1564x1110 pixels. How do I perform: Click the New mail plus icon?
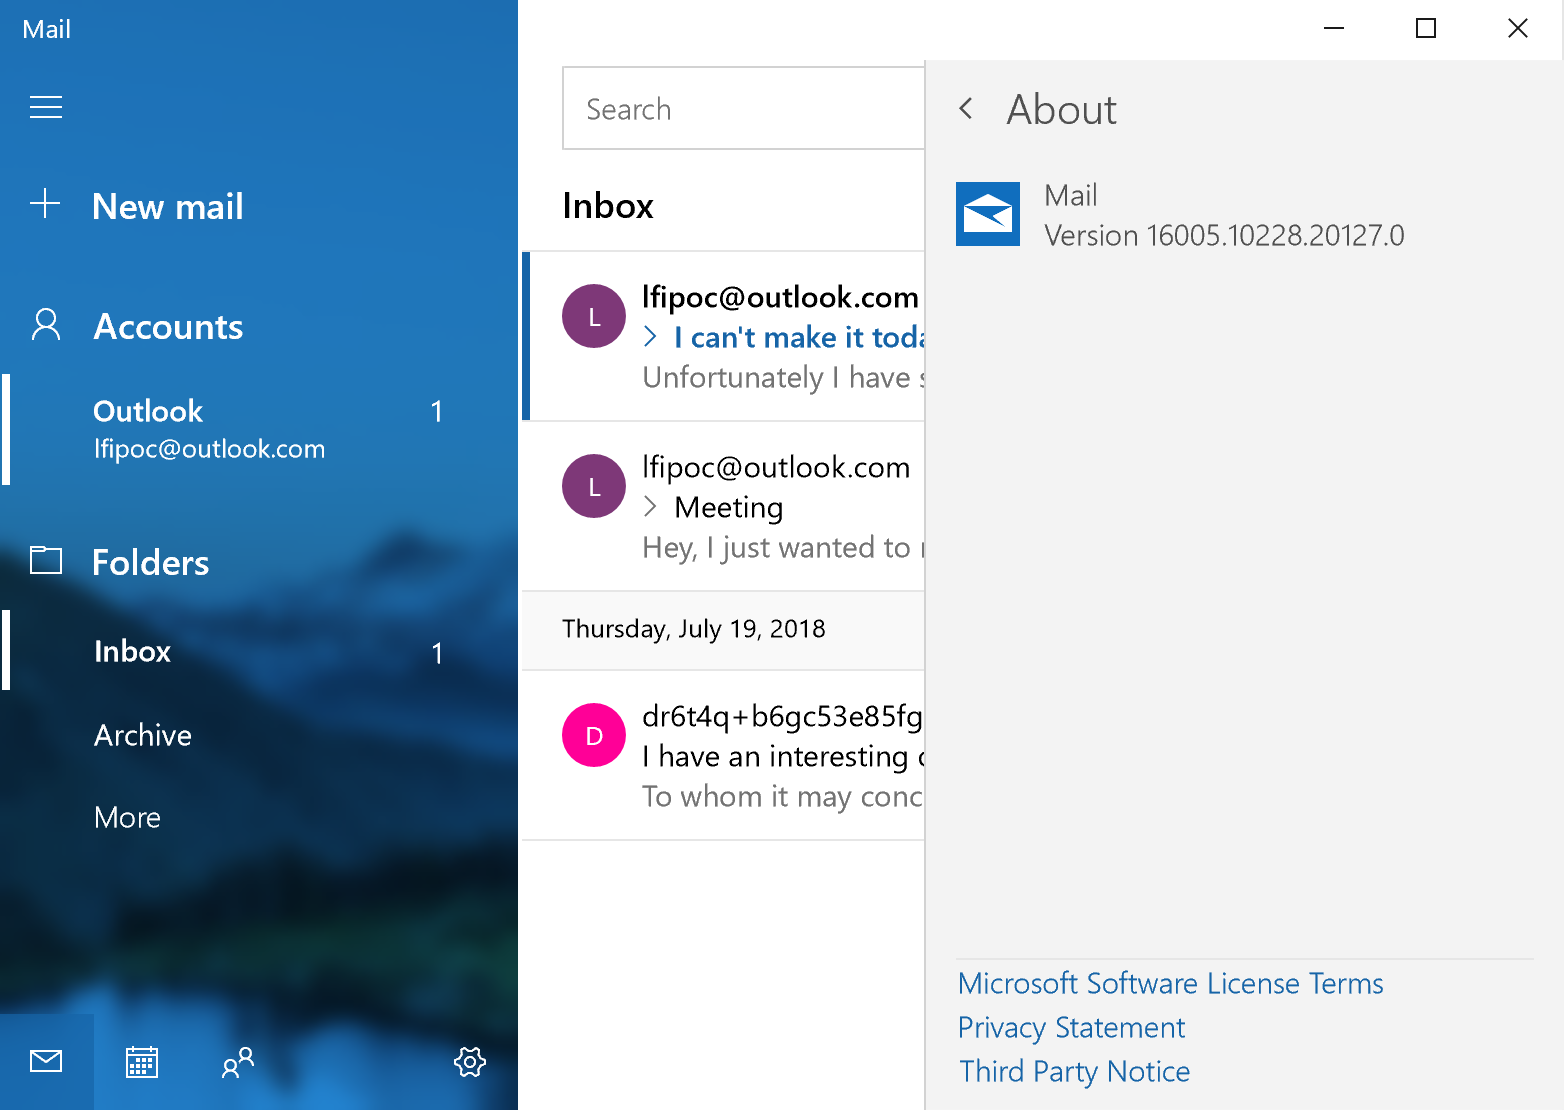point(45,204)
